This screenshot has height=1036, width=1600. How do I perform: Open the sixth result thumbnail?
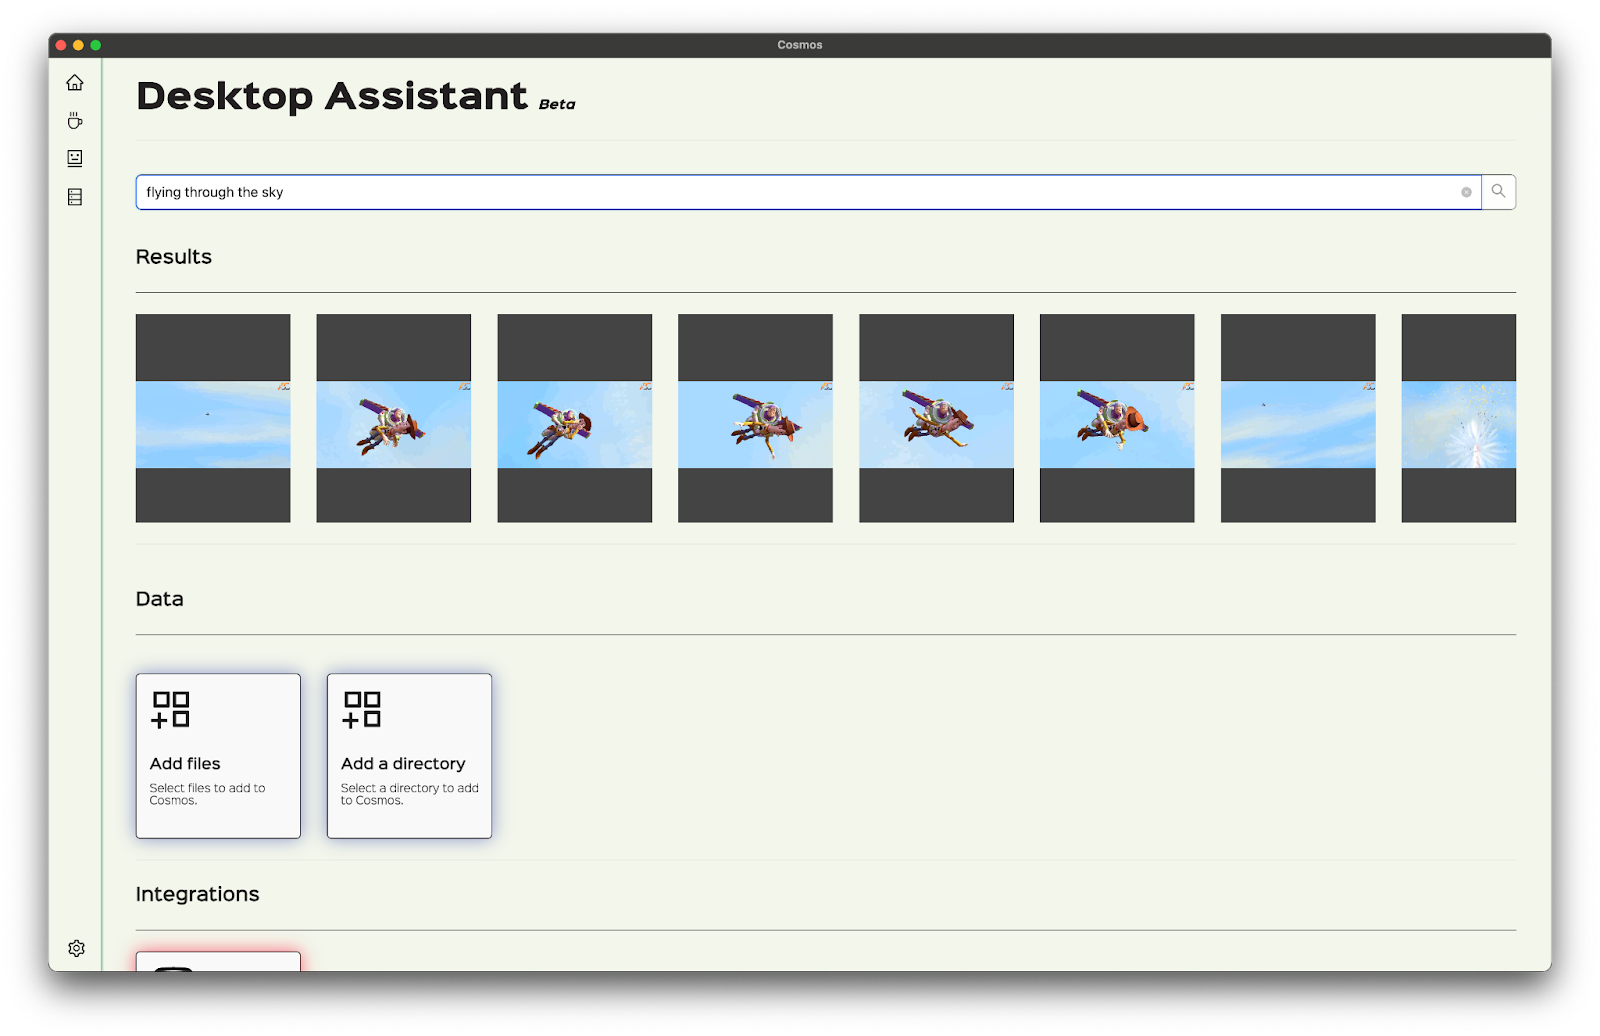[x=1117, y=418]
